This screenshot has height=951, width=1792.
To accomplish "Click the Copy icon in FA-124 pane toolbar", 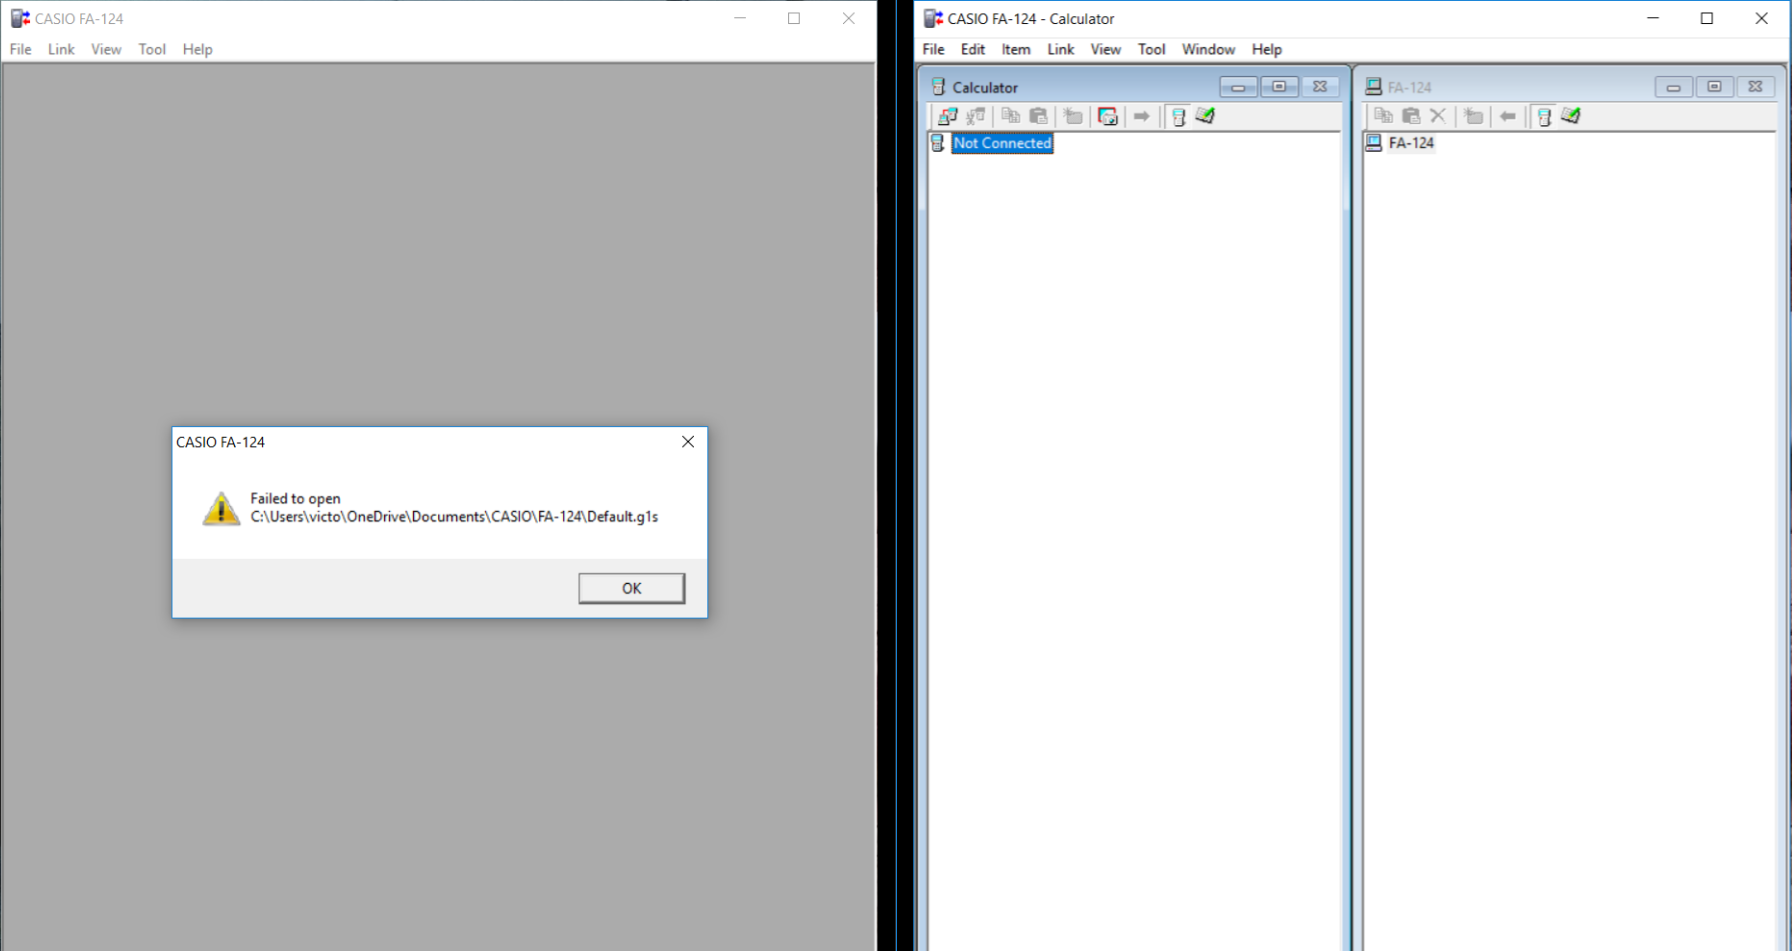I will (1383, 117).
